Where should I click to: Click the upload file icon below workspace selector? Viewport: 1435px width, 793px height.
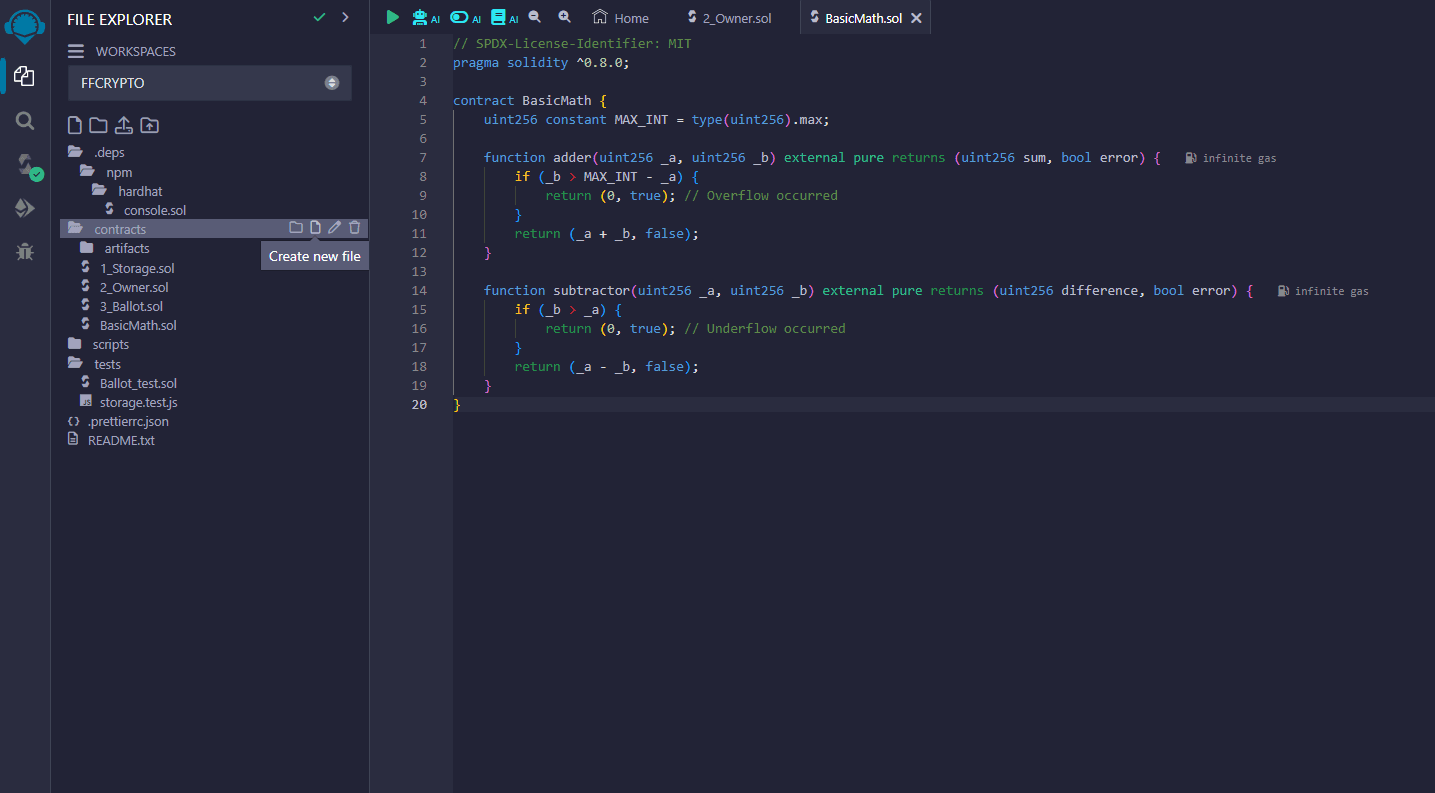(x=124, y=125)
